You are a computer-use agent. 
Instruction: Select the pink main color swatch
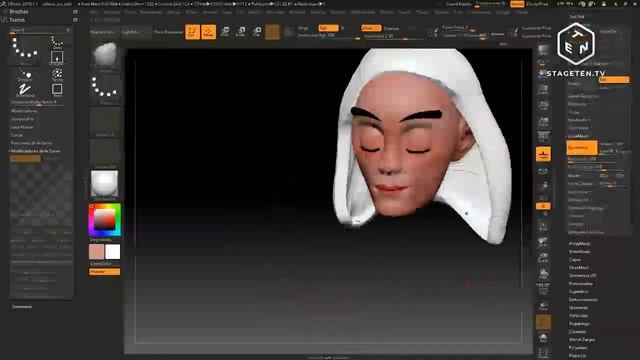click(x=96, y=252)
